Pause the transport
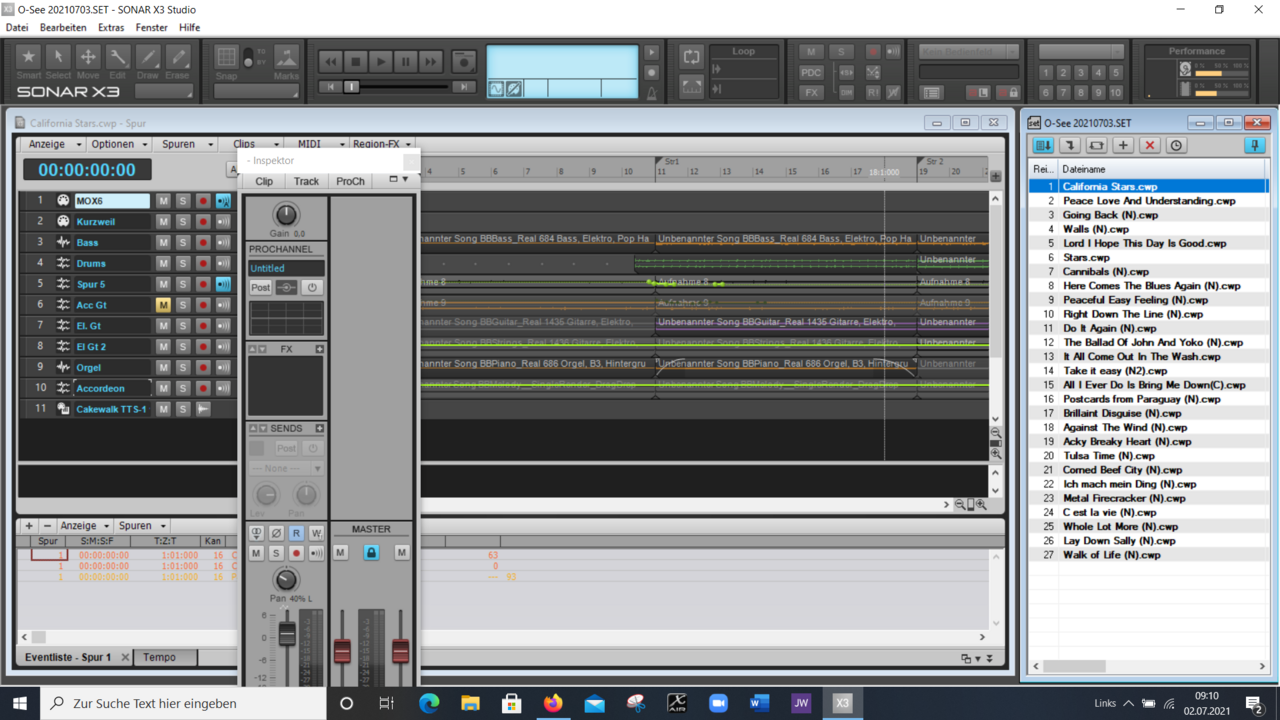The height and width of the screenshot is (720, 1280). pyautogui.click(x=405, y=62)
